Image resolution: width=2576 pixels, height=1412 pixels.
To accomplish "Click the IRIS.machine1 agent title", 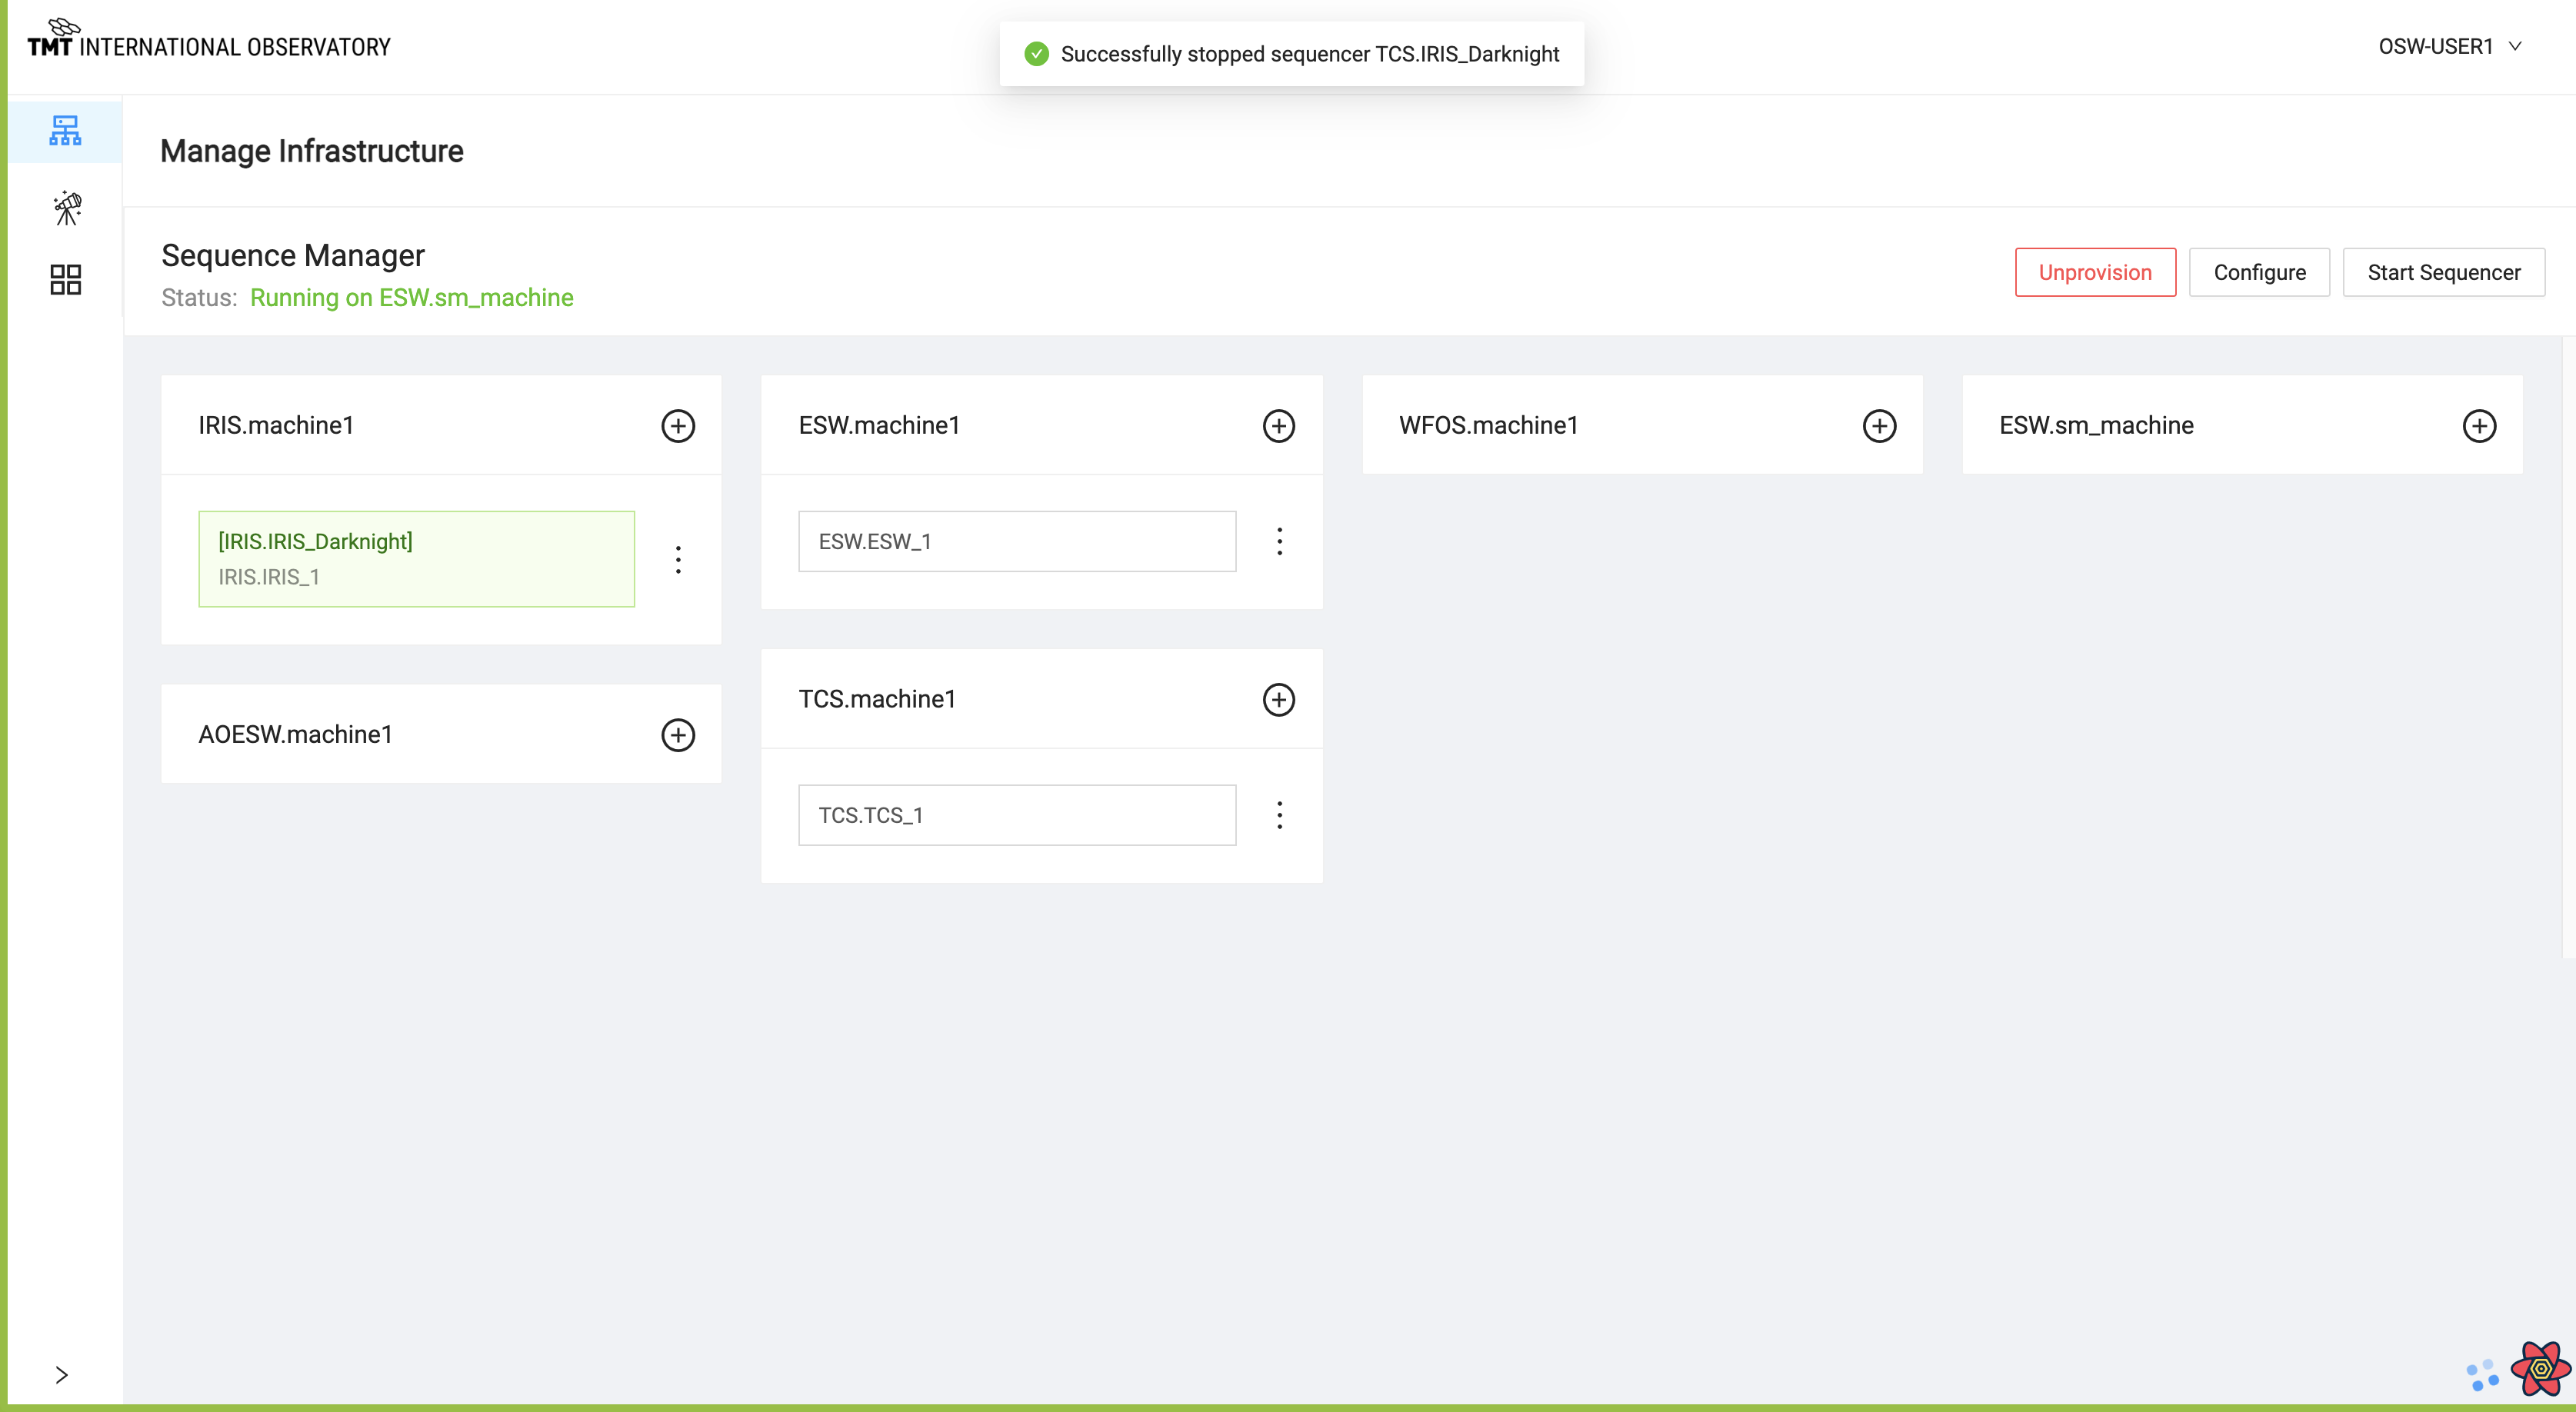I will [276, 425].
